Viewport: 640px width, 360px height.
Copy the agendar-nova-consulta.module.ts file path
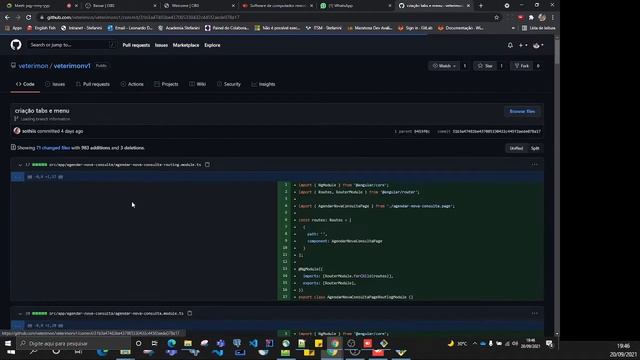[x=190, y=313]
